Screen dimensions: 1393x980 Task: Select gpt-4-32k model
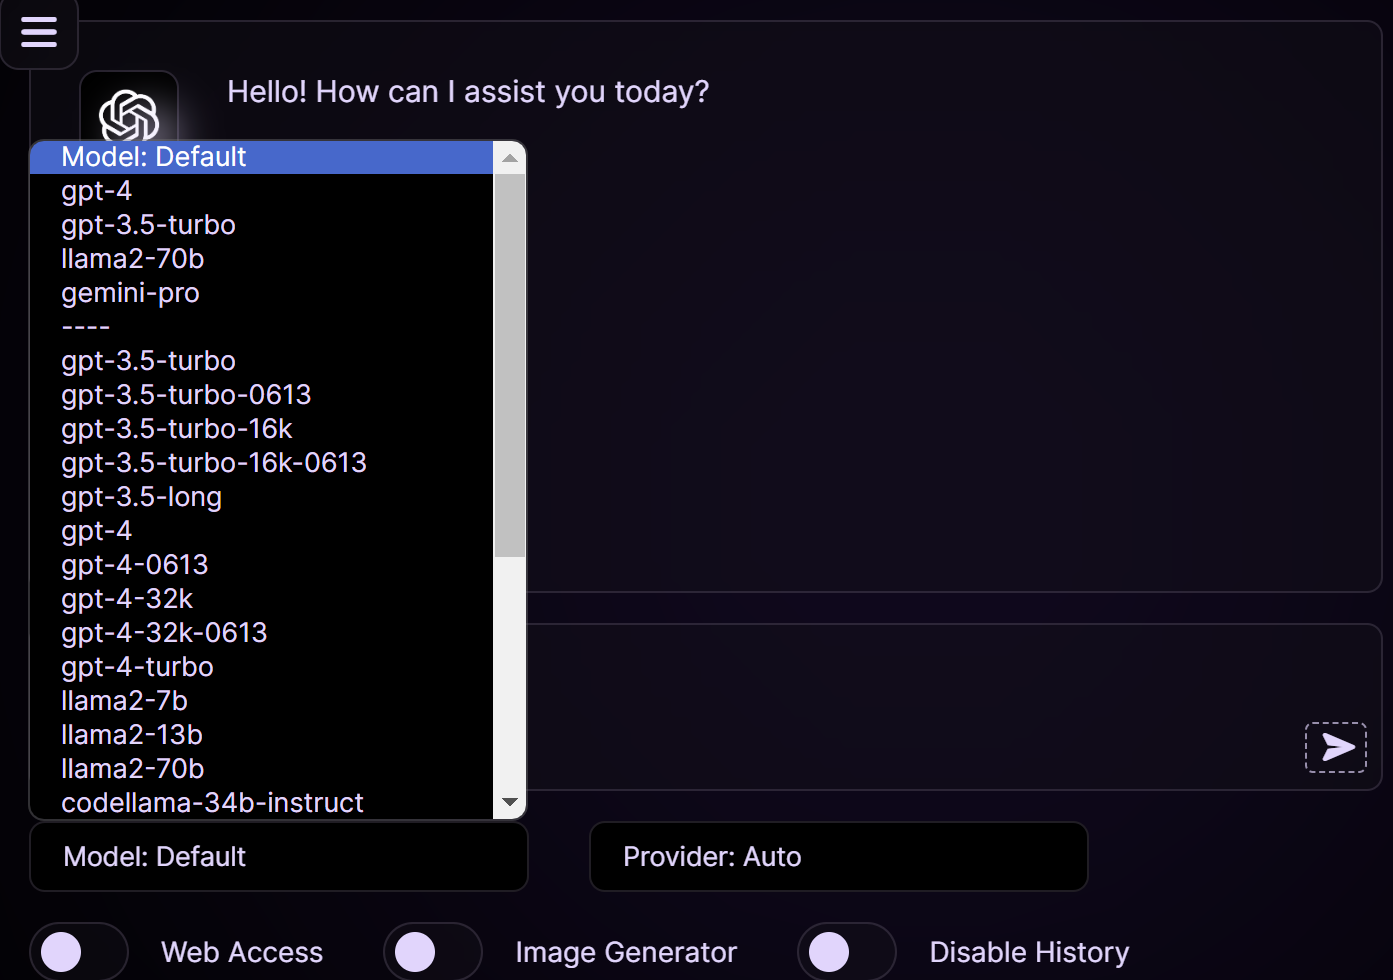click(x=262, y=599)
